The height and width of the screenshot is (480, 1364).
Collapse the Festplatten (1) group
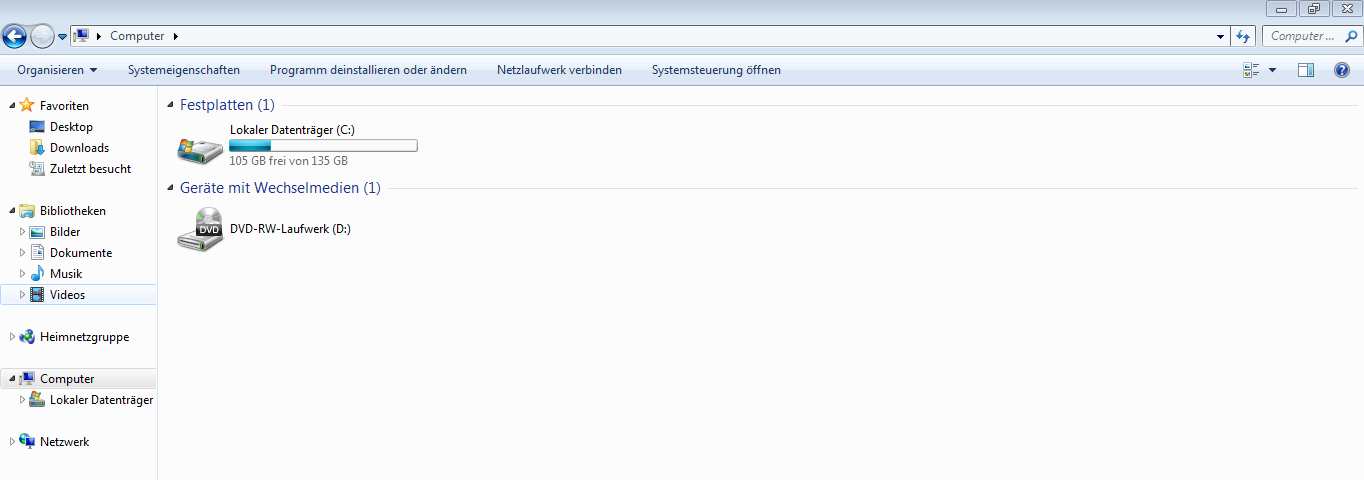click(x=170, y=105)
